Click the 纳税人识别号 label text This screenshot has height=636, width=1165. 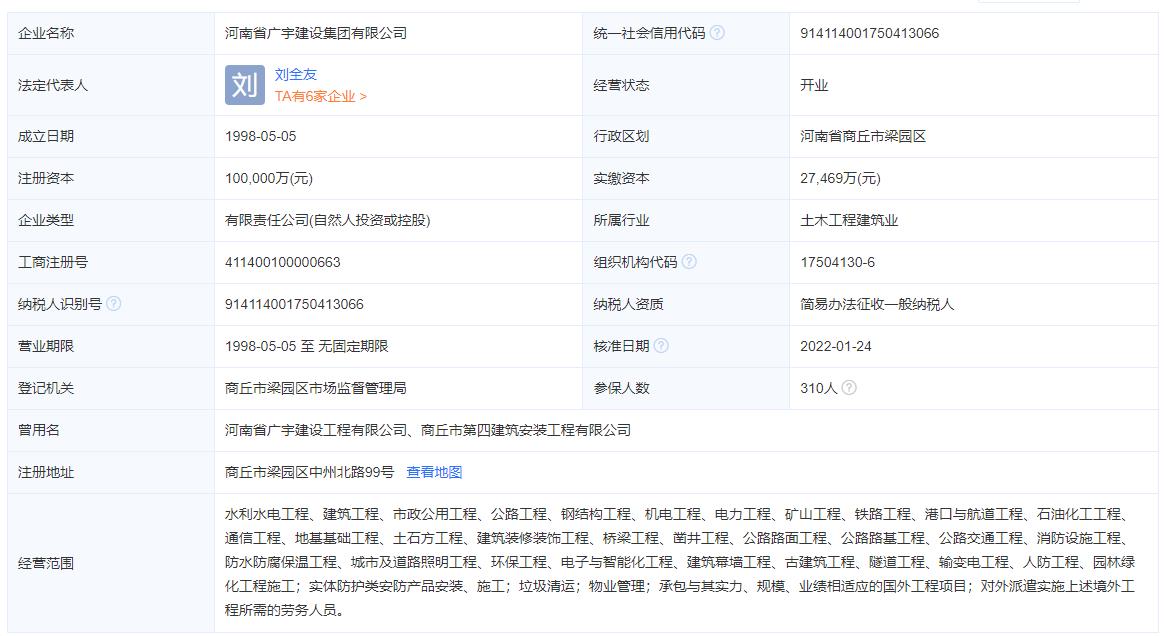click(59, 304)
